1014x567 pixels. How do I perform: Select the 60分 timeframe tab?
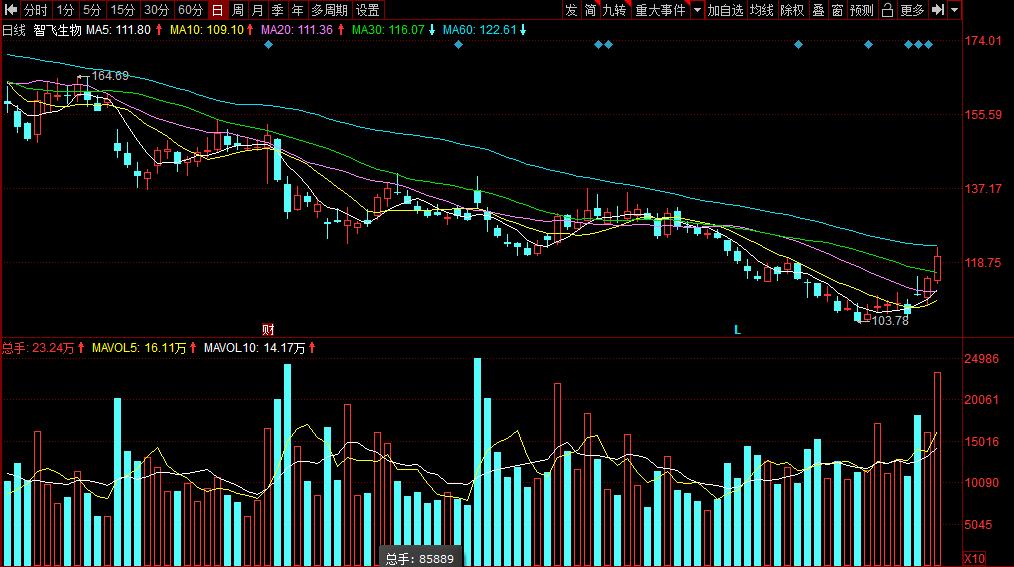click(189, 10)
